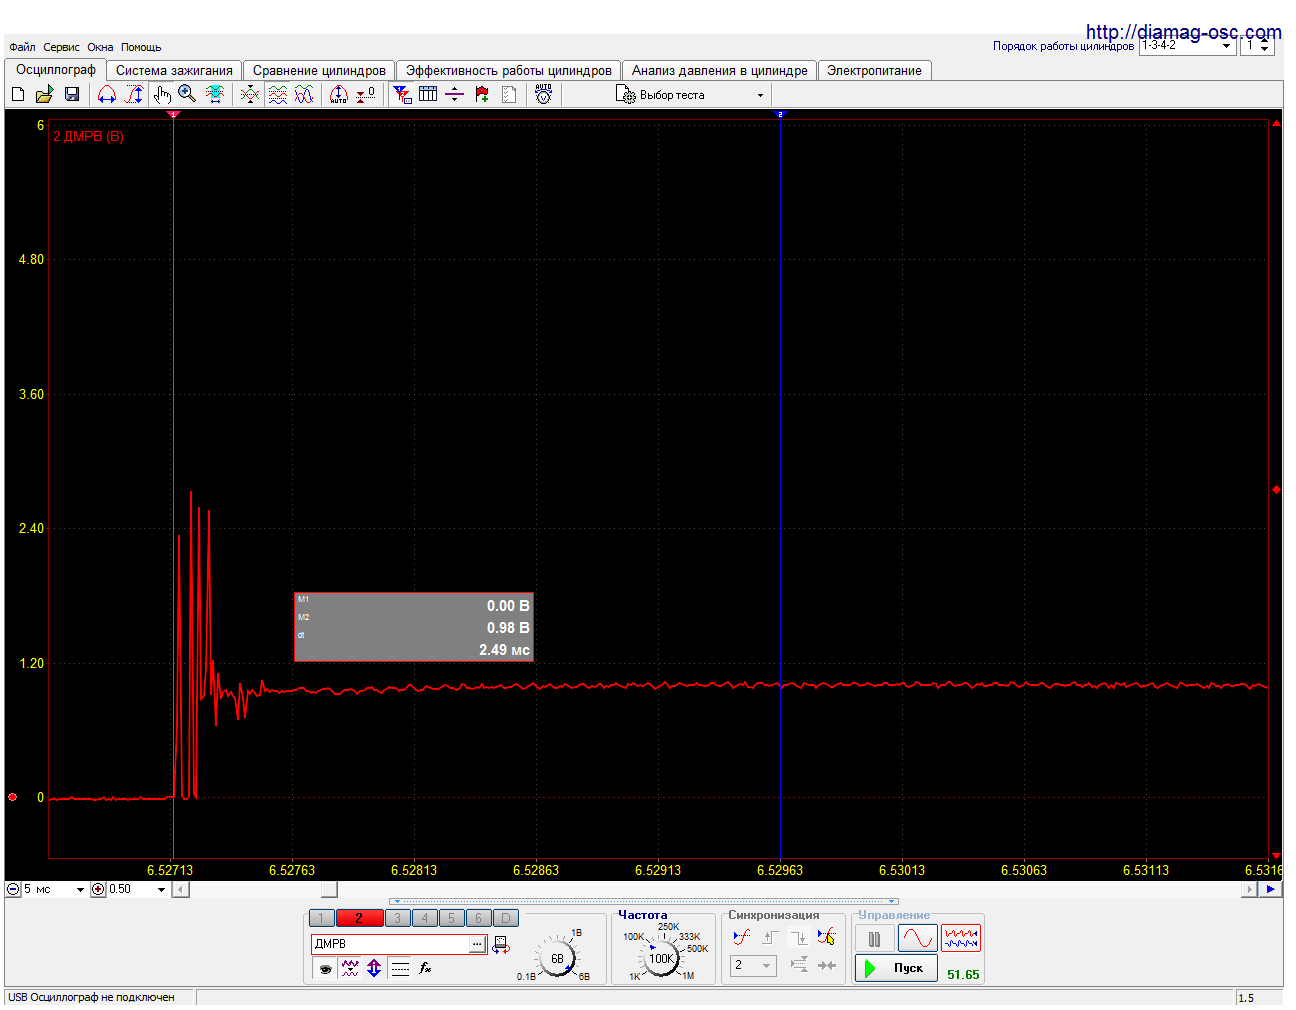Screen dimensions: 1296x1010
Task: Open the fx math function icon
Action: pos(425,968)
